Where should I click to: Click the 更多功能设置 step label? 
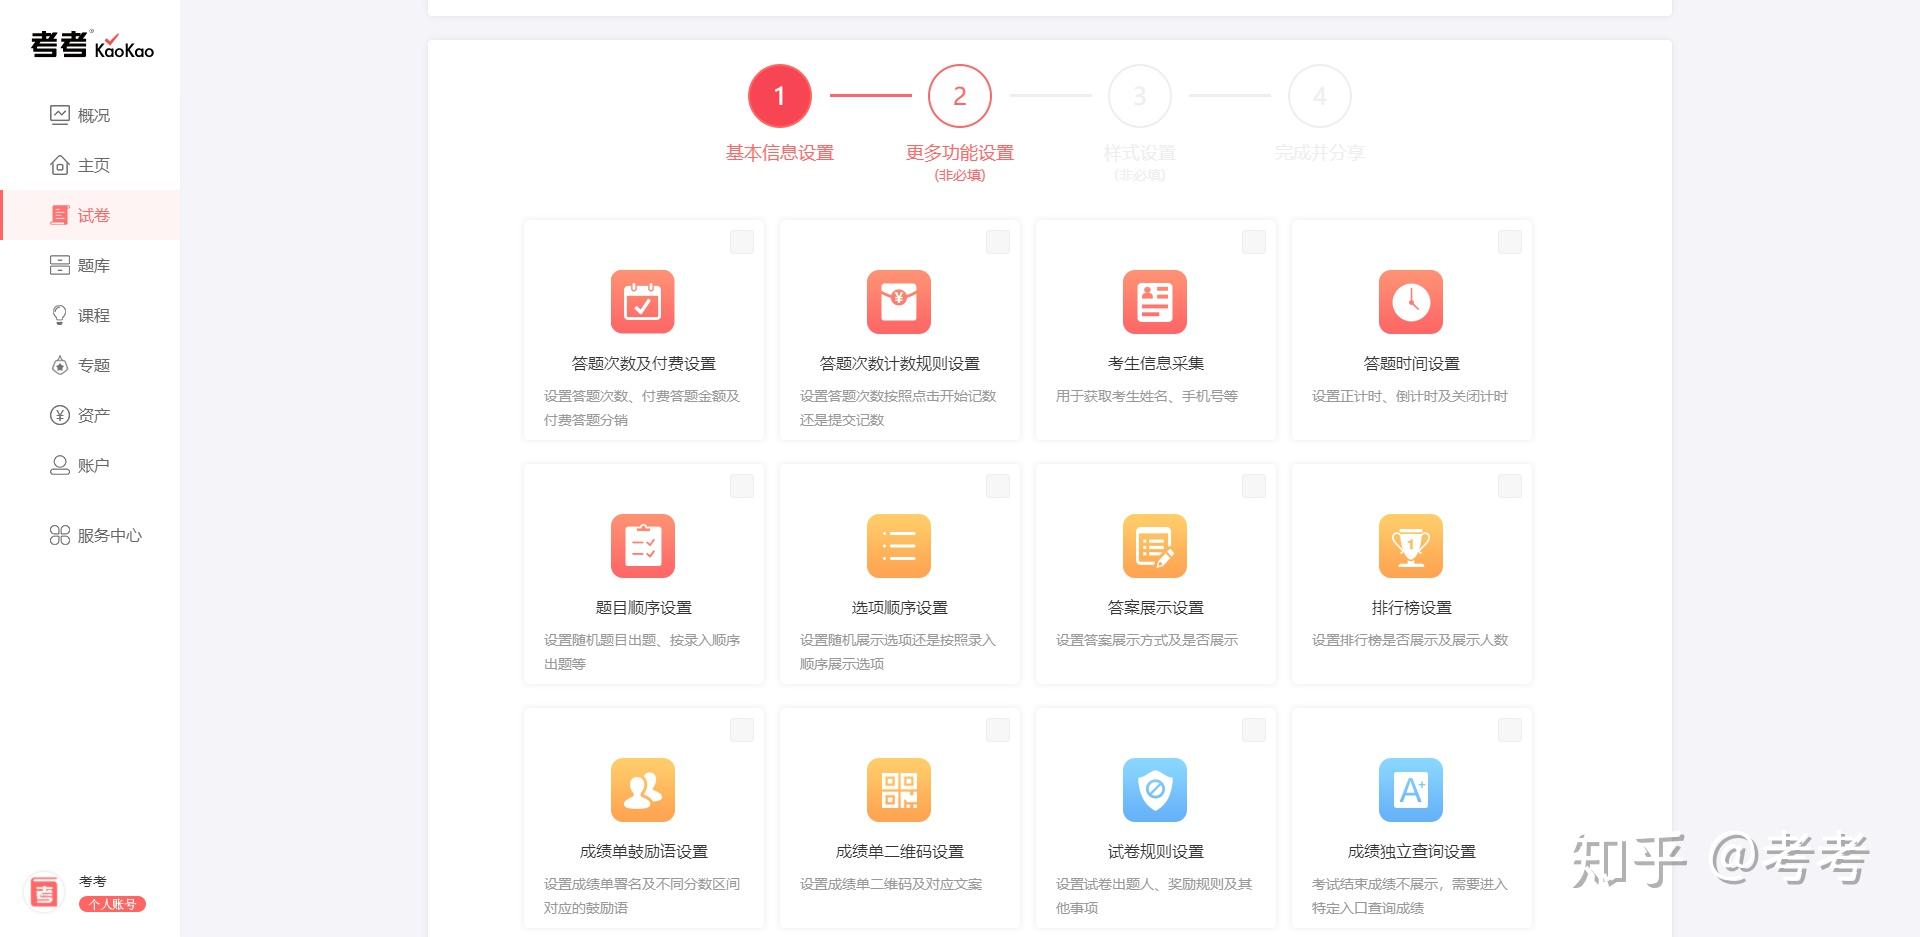click(x=960, y=152)
